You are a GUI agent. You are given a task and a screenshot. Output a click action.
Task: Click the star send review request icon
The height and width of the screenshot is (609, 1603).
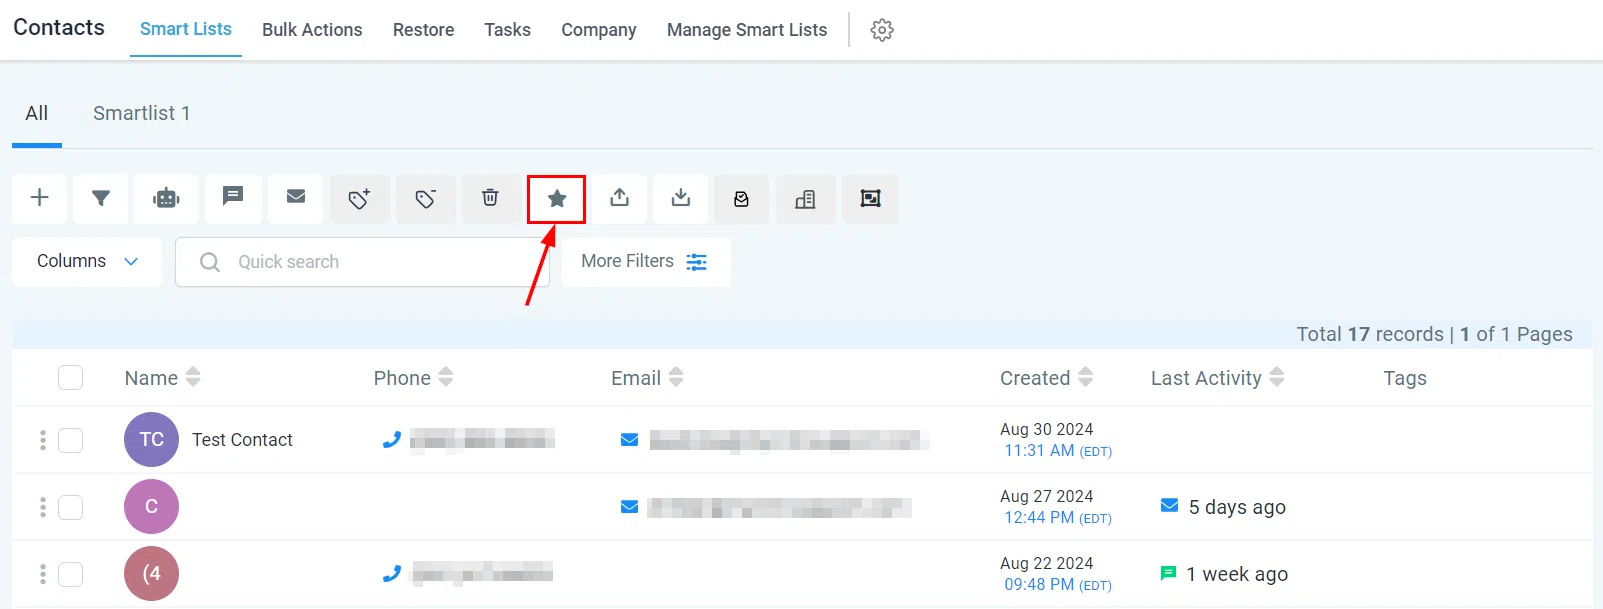coord(557,199)
